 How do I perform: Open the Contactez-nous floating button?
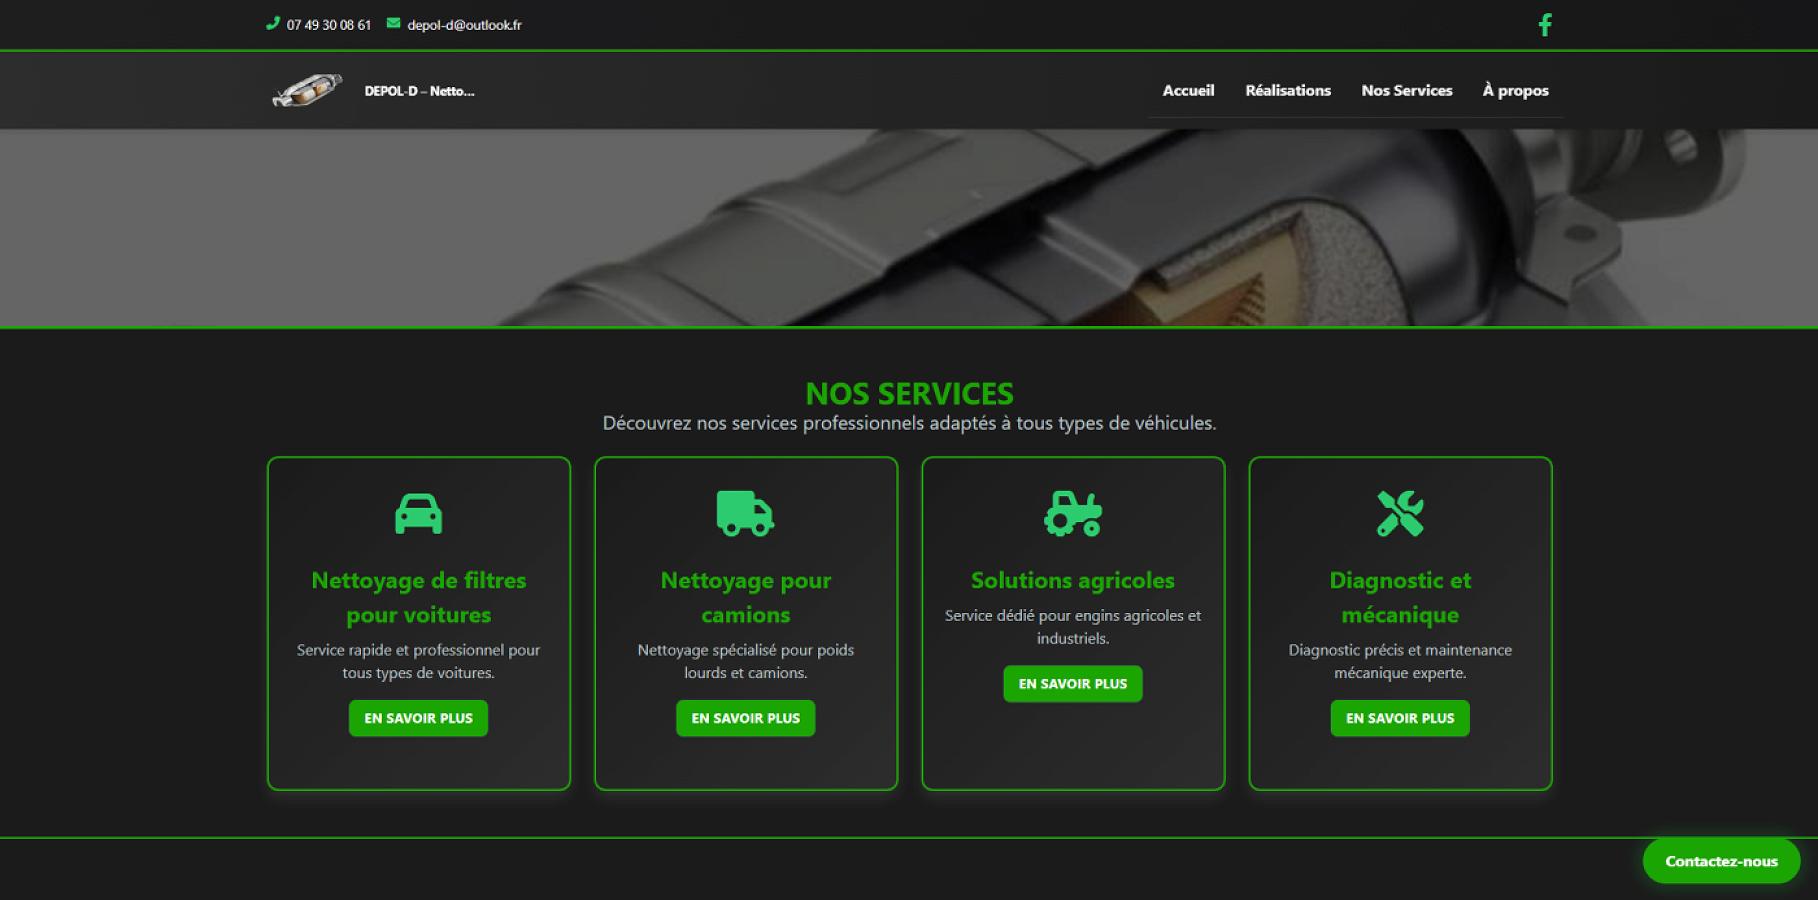point(1720,861)
